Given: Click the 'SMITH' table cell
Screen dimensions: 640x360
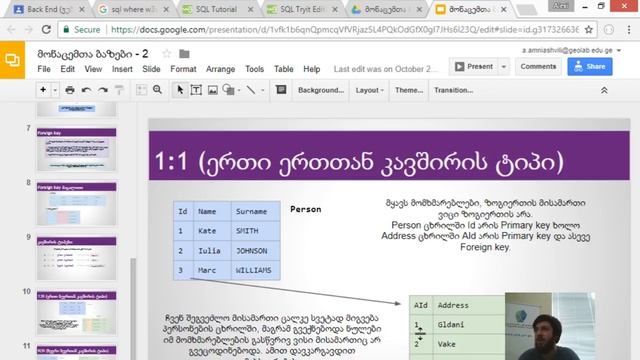Looking at the screenshot, I should (256, 231).
